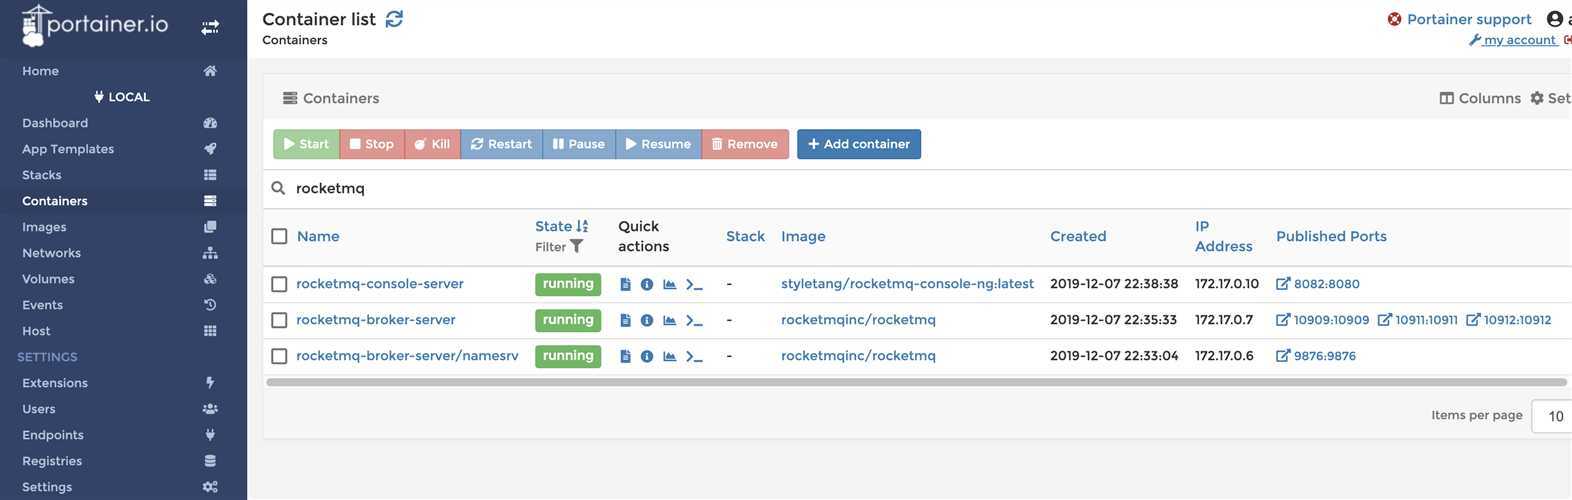Click the search magnifier icon
Image resolution: width=1572 pixels, height=500 pixels.
tap(279, 188)
